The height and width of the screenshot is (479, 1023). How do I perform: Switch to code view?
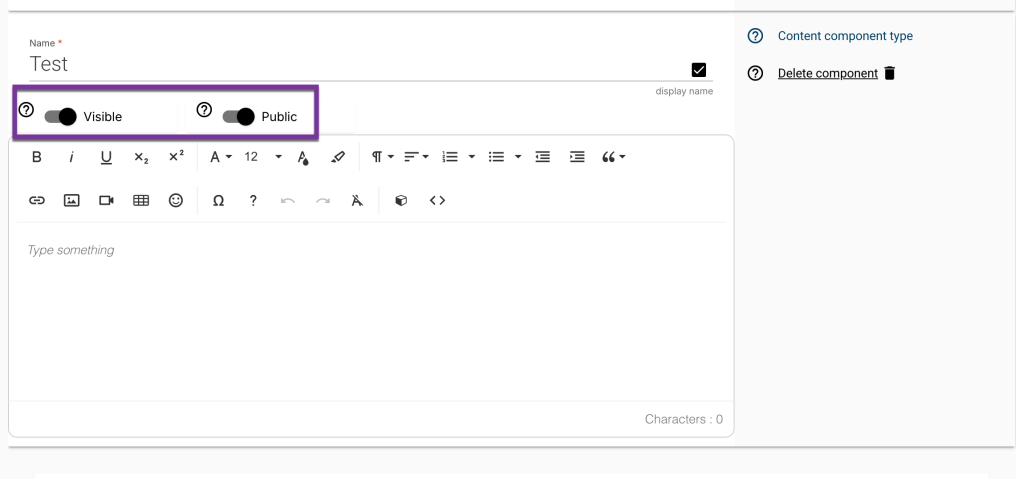pos(437,200)
